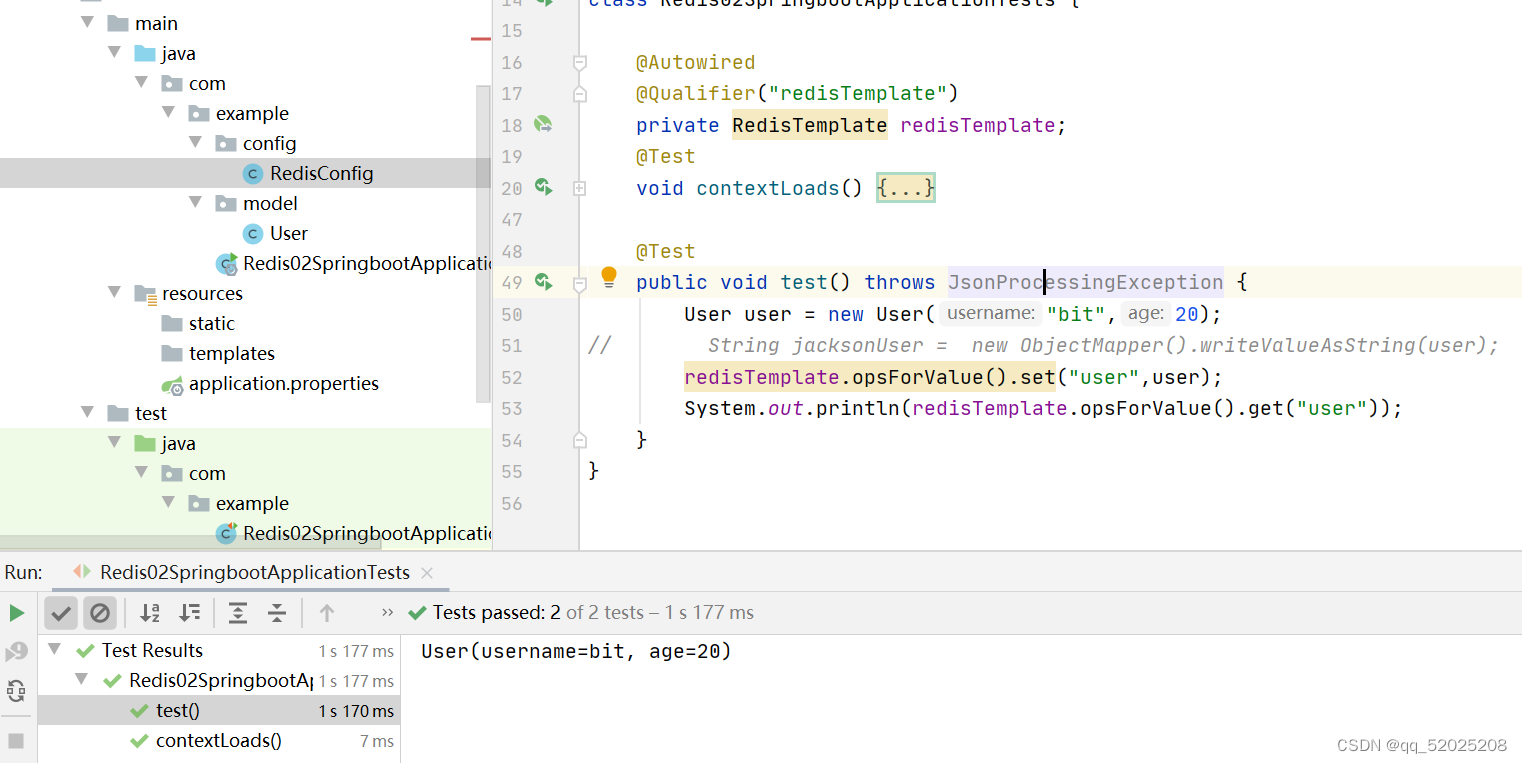Collapse the test() method fold at line 49
The height and width of the screenshot is (763, 1522).
coord(579,284)
